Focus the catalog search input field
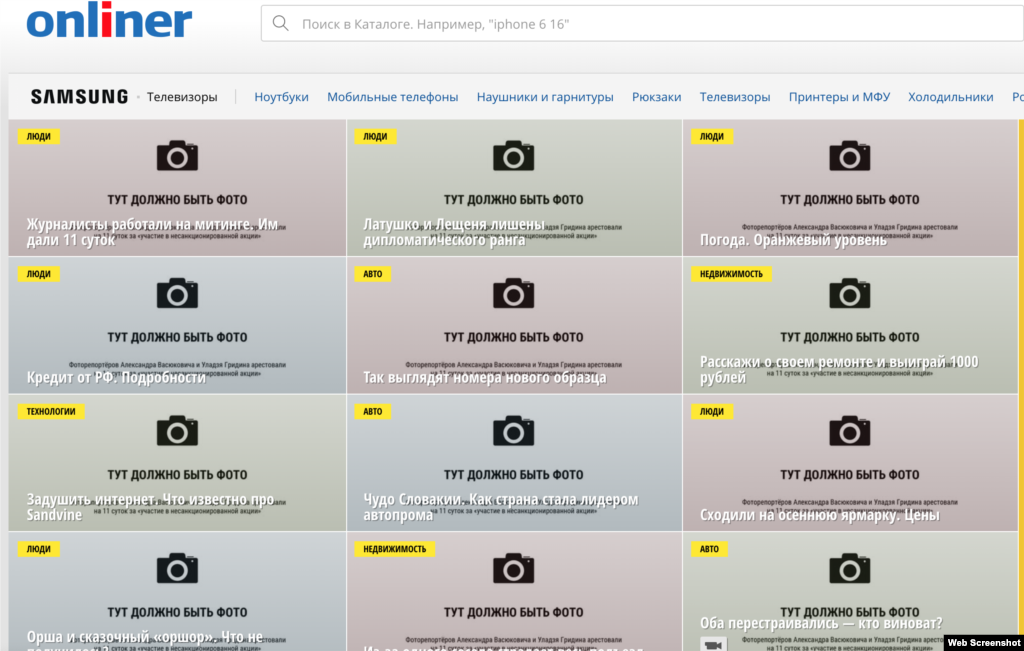 640,24
